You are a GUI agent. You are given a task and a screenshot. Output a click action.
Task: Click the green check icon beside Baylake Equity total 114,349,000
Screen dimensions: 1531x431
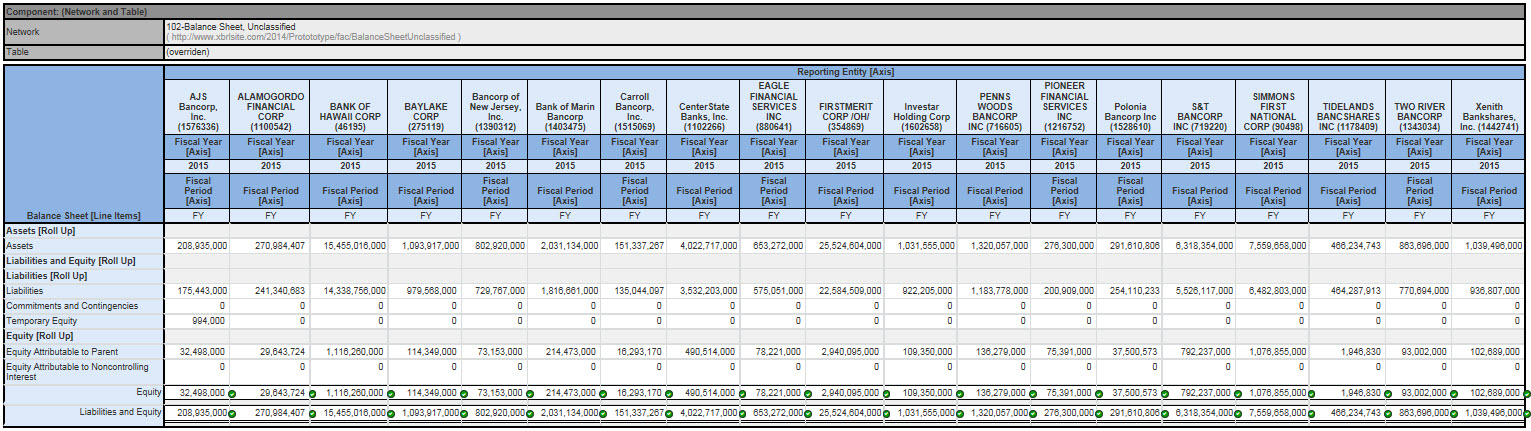point(462,394)
